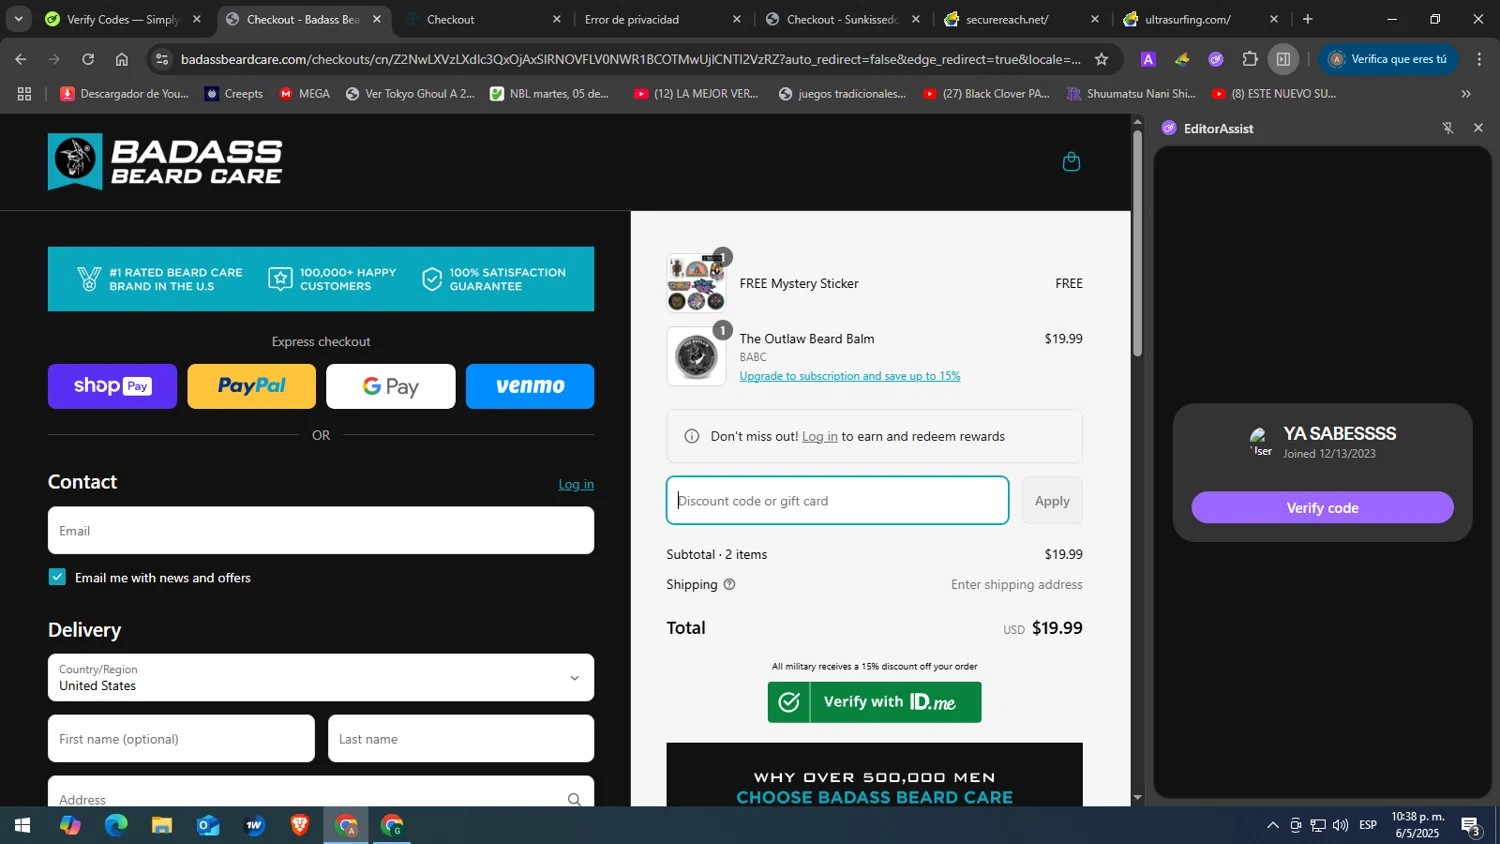Open the shopping bag cart icon

(1071, 162)
